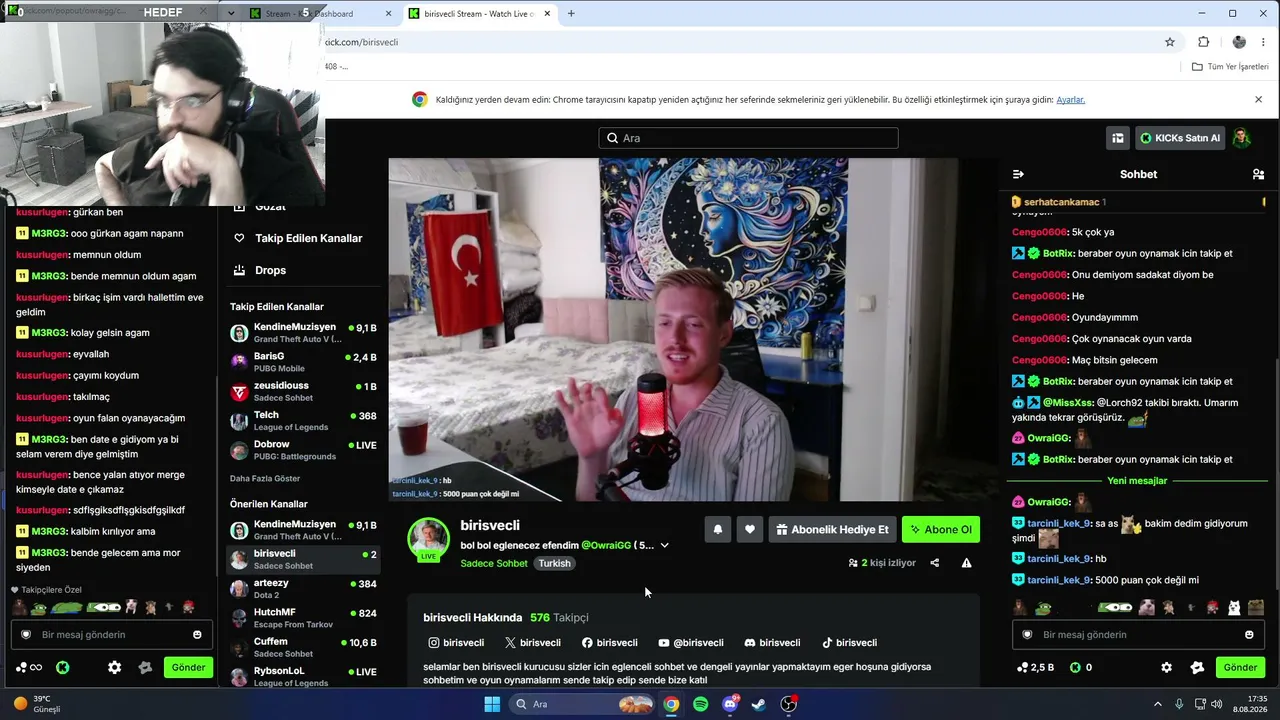Image resolution: width=1280 pixels, height=720 pixels.
Task: Open the HutchMF channel in the sidebar
Action: click(303, 618)
